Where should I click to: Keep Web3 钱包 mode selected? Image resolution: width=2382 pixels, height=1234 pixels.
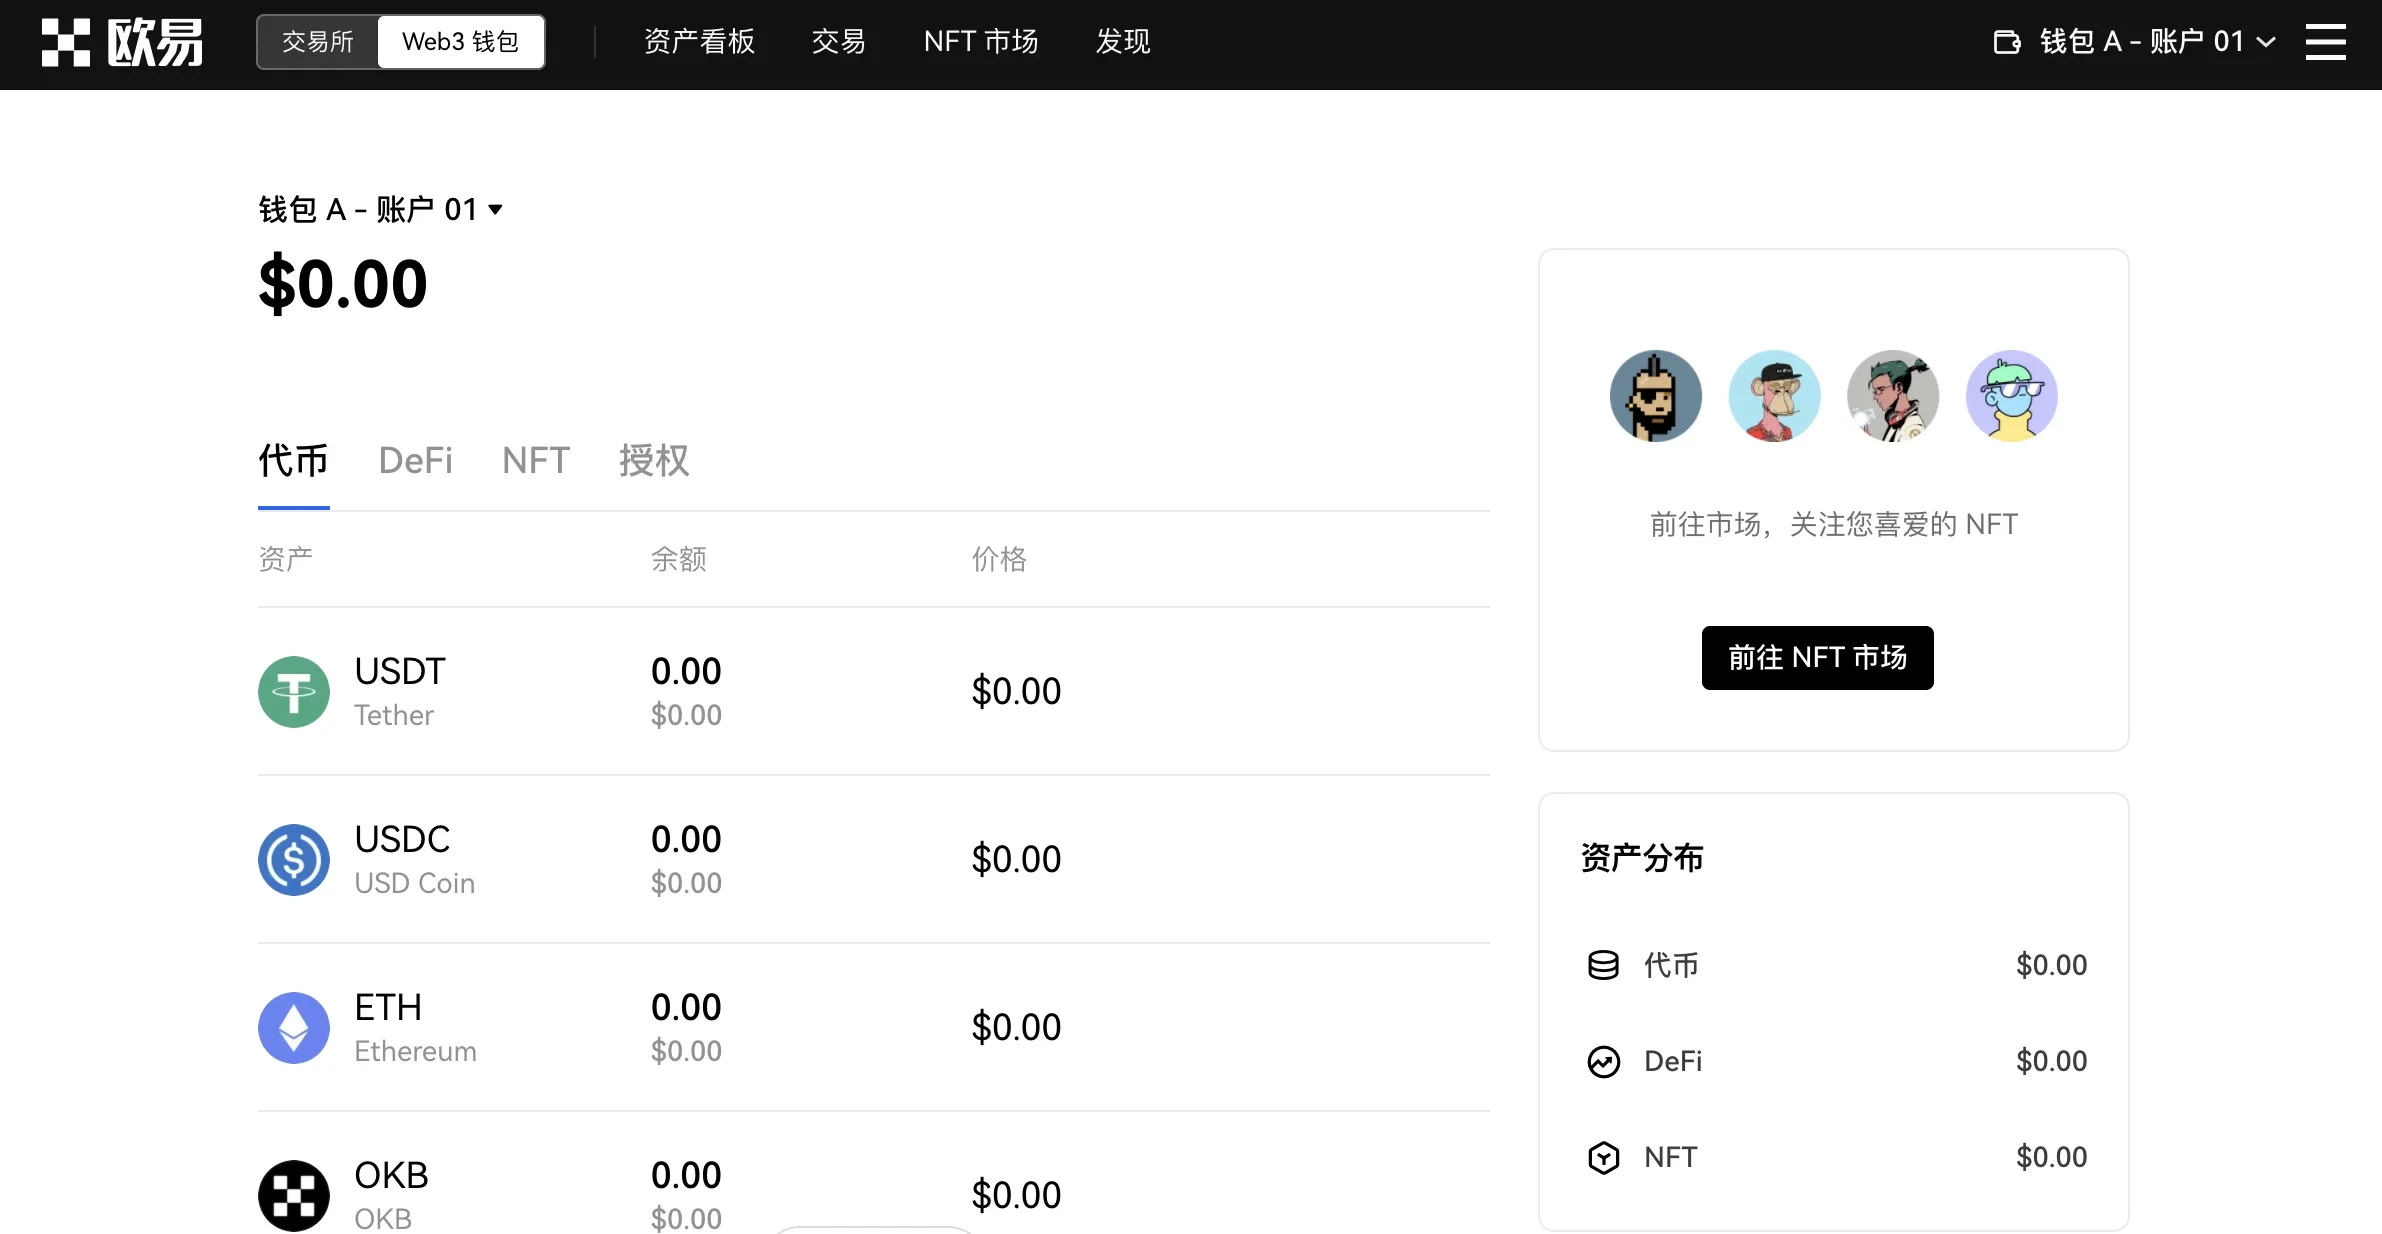tap(460, 42)
